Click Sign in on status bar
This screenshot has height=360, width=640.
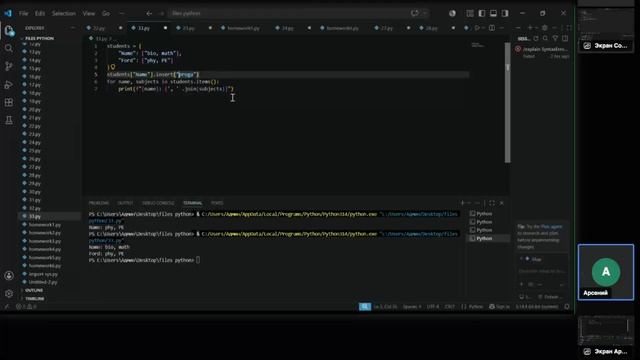point(499,307)
